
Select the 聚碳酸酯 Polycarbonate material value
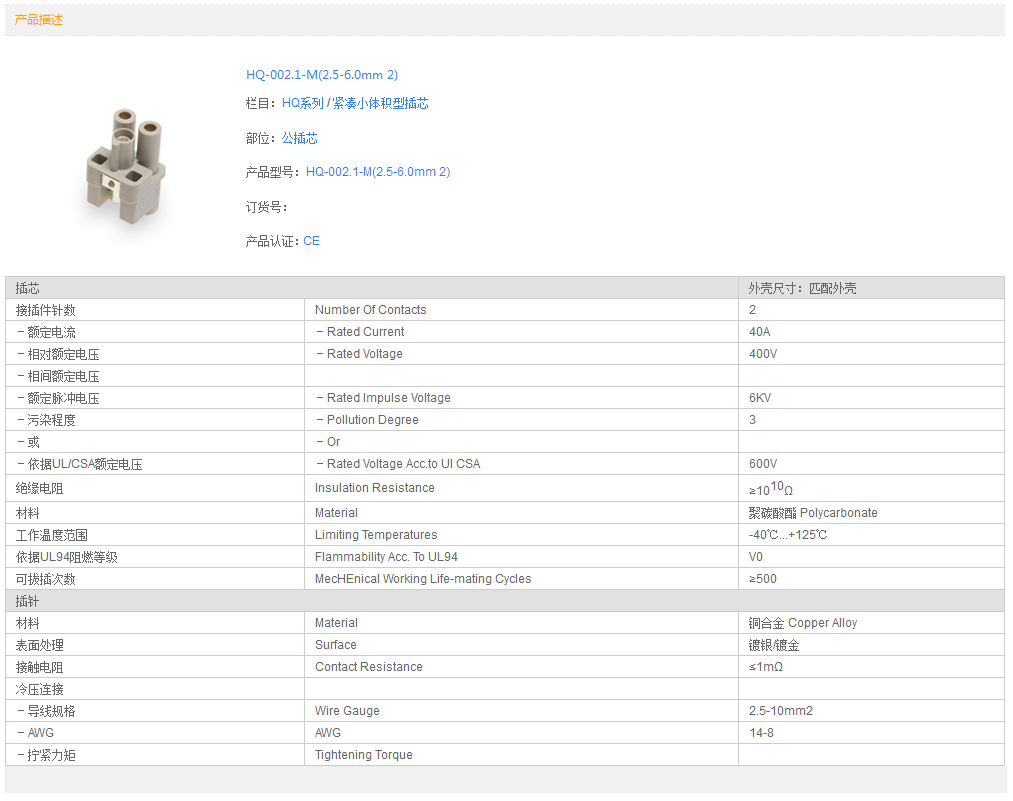(x=812, y=513)
